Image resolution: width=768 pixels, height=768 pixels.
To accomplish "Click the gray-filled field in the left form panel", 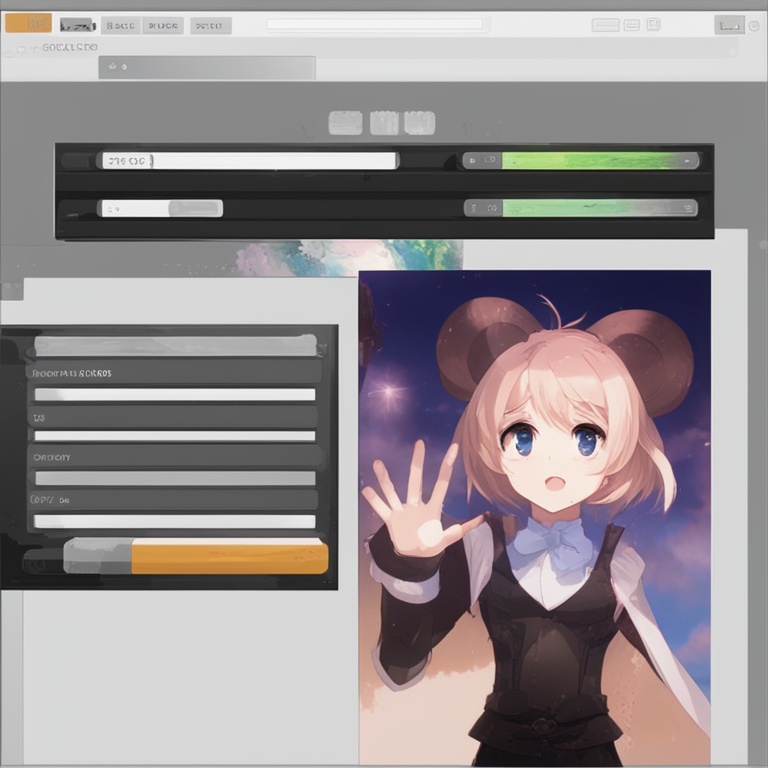I will [x=175, y=478].
